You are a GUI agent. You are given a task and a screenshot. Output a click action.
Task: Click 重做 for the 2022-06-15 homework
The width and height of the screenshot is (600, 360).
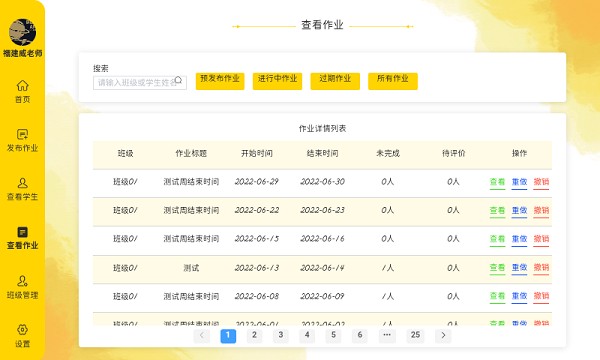(x=519, y=239)
